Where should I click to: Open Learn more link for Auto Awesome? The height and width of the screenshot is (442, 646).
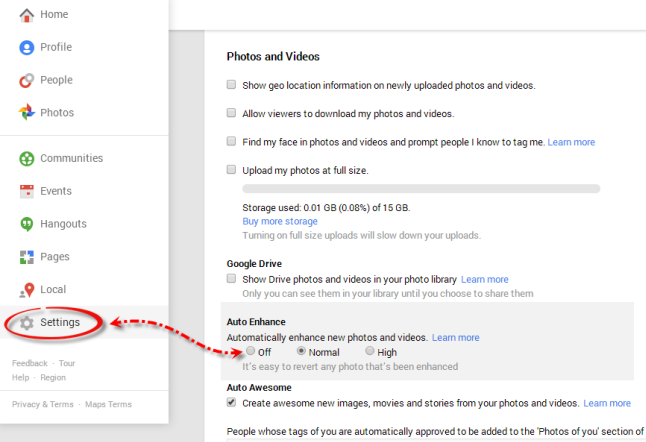click(607, 403)
